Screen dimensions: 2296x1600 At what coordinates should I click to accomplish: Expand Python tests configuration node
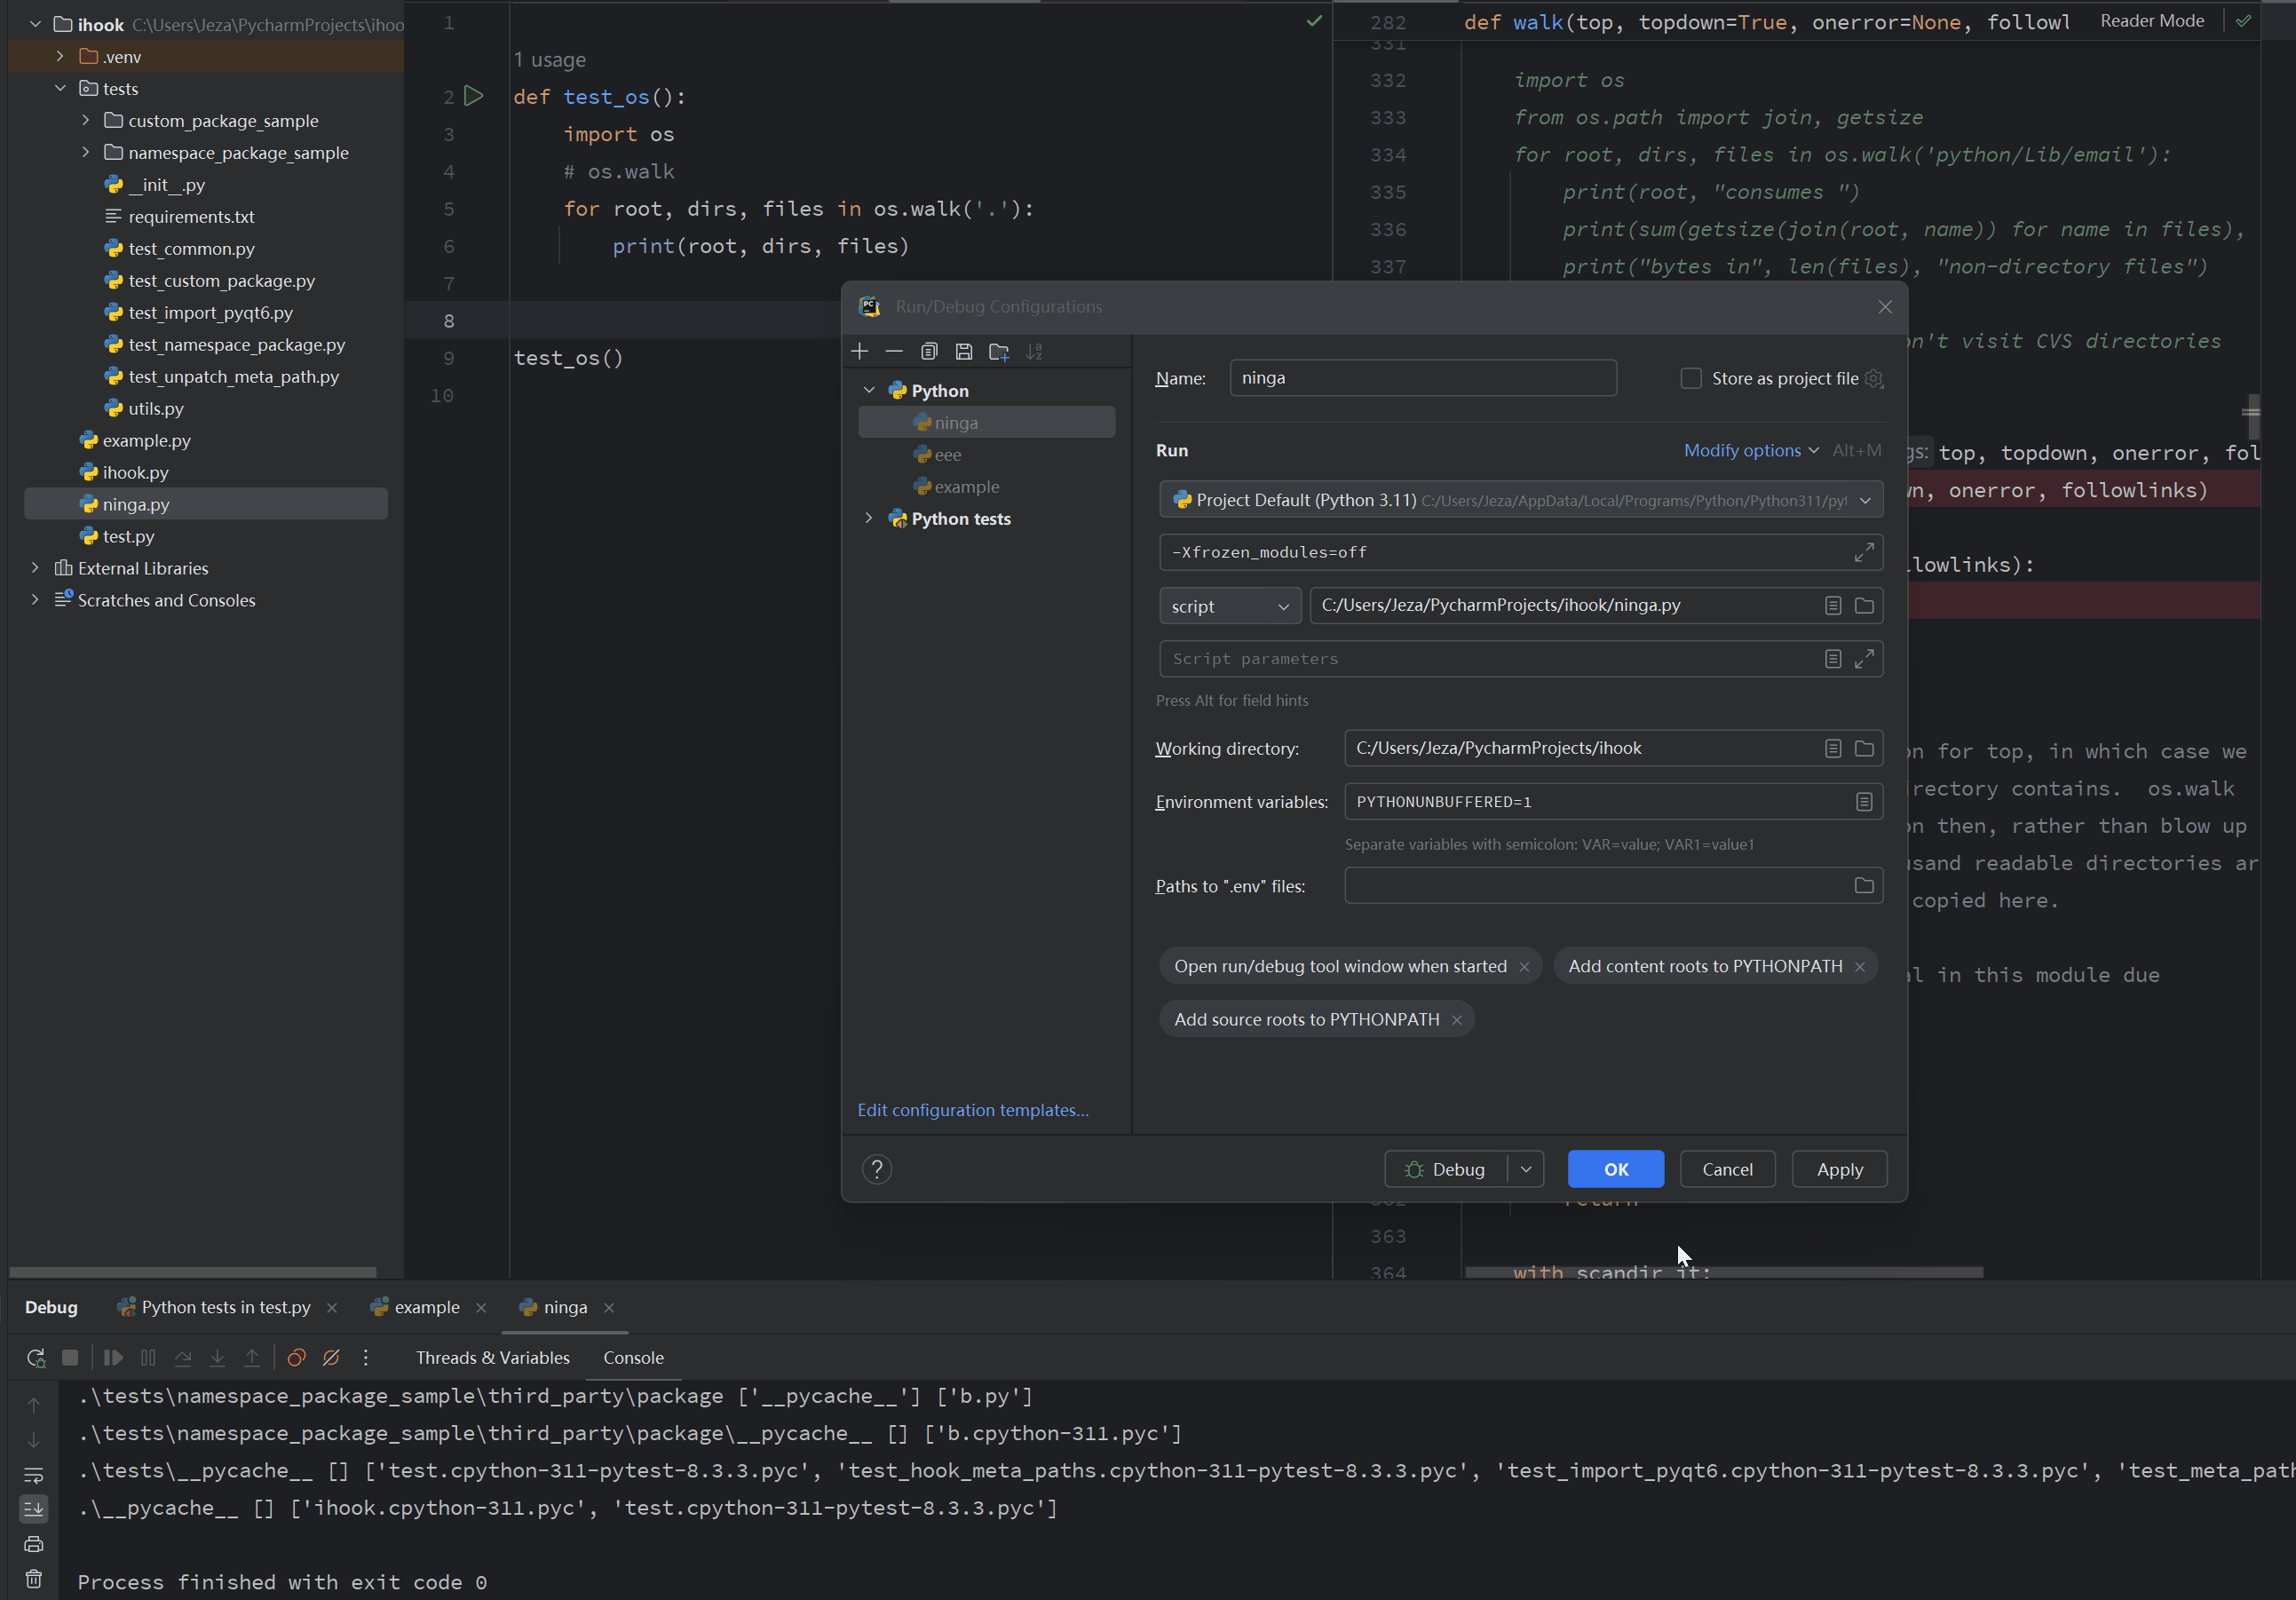868,518
